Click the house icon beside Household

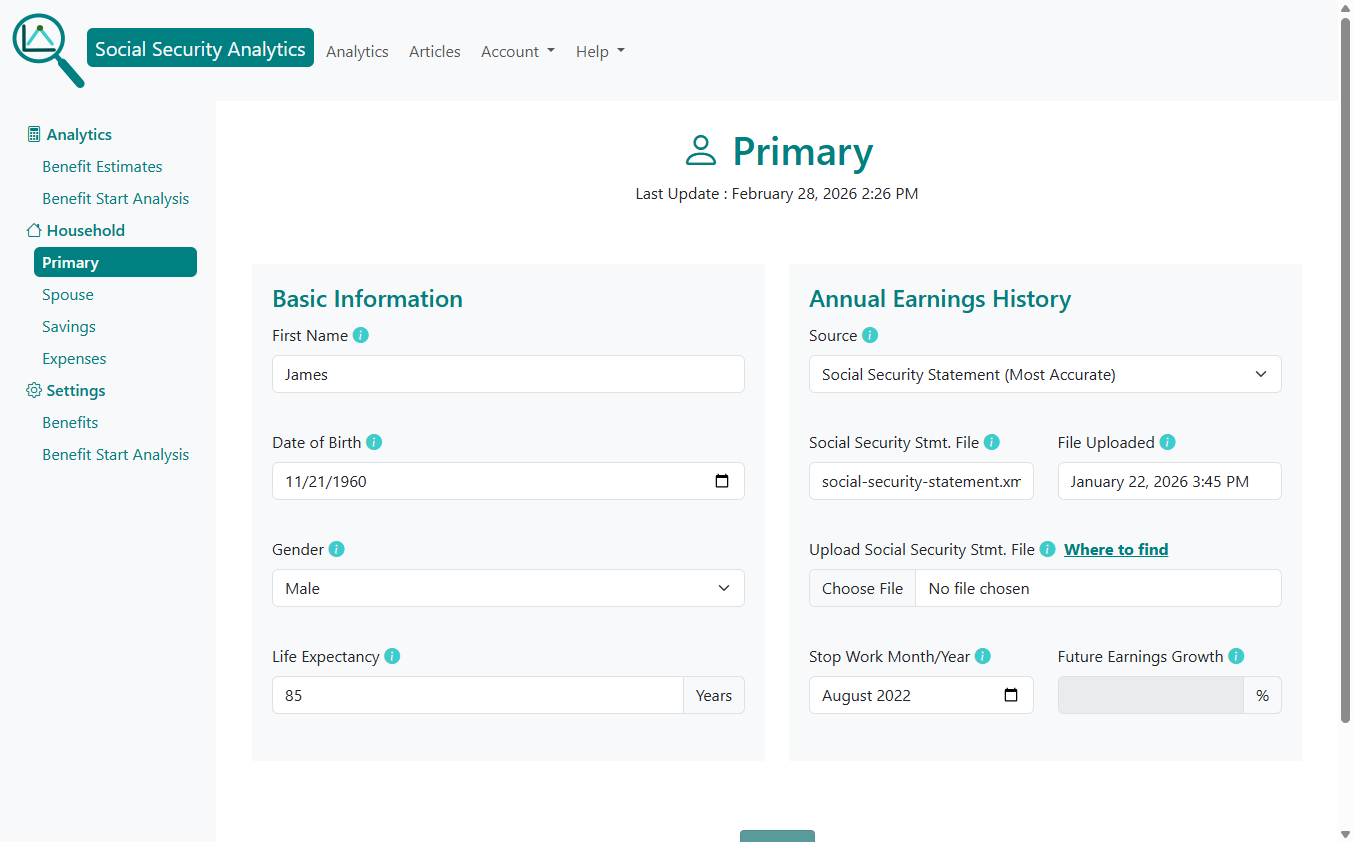(31, 230)
